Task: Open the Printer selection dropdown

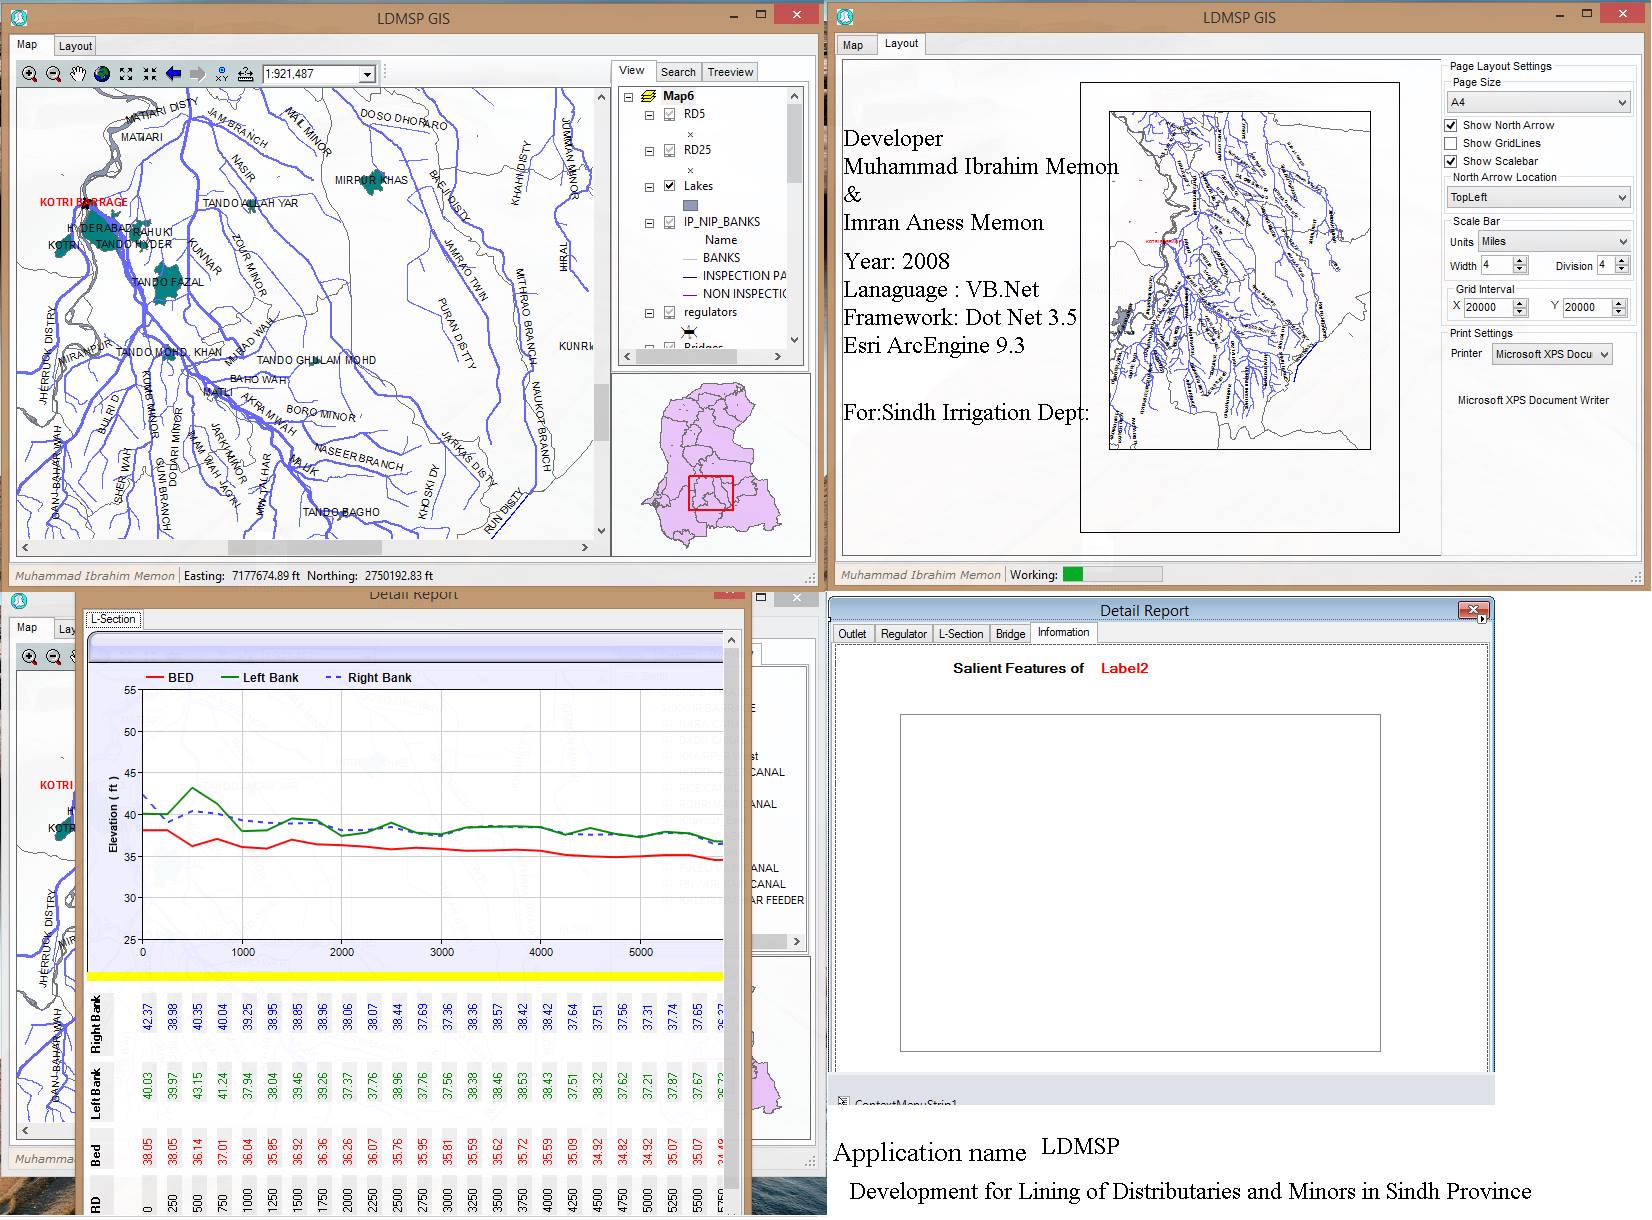Action: [x=1552, y=354]
